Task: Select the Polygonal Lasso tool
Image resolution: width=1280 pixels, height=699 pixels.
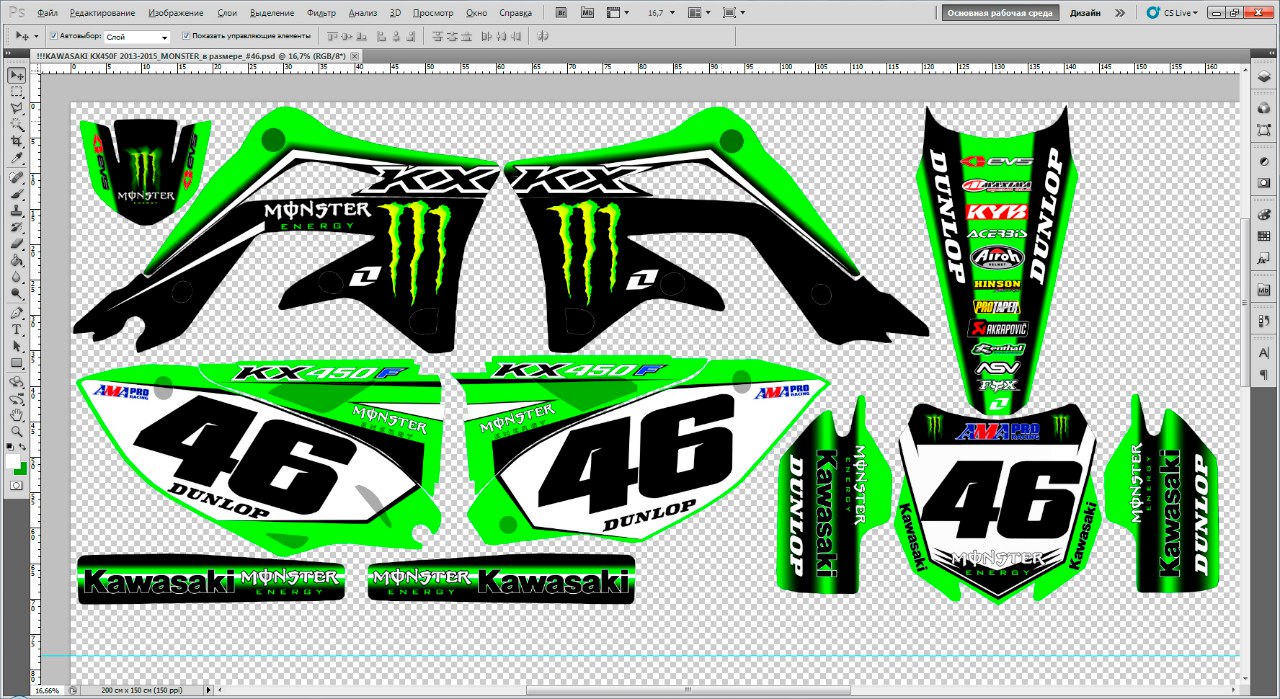Action: pyautogui.click(x=17, y=107)
